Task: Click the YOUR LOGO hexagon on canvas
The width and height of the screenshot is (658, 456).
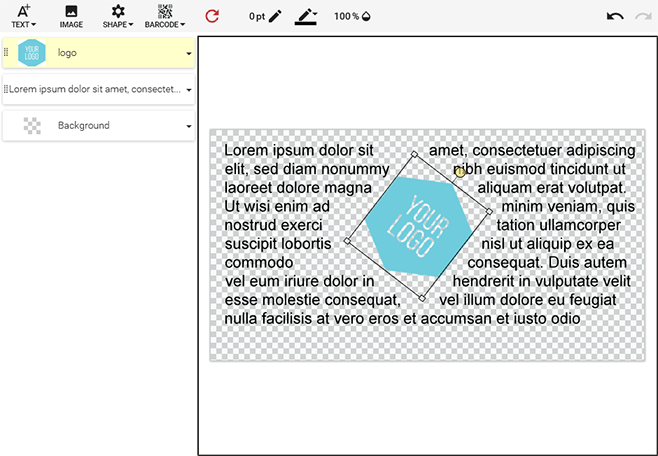Action: pyautogui.click(x=418, y=225)
